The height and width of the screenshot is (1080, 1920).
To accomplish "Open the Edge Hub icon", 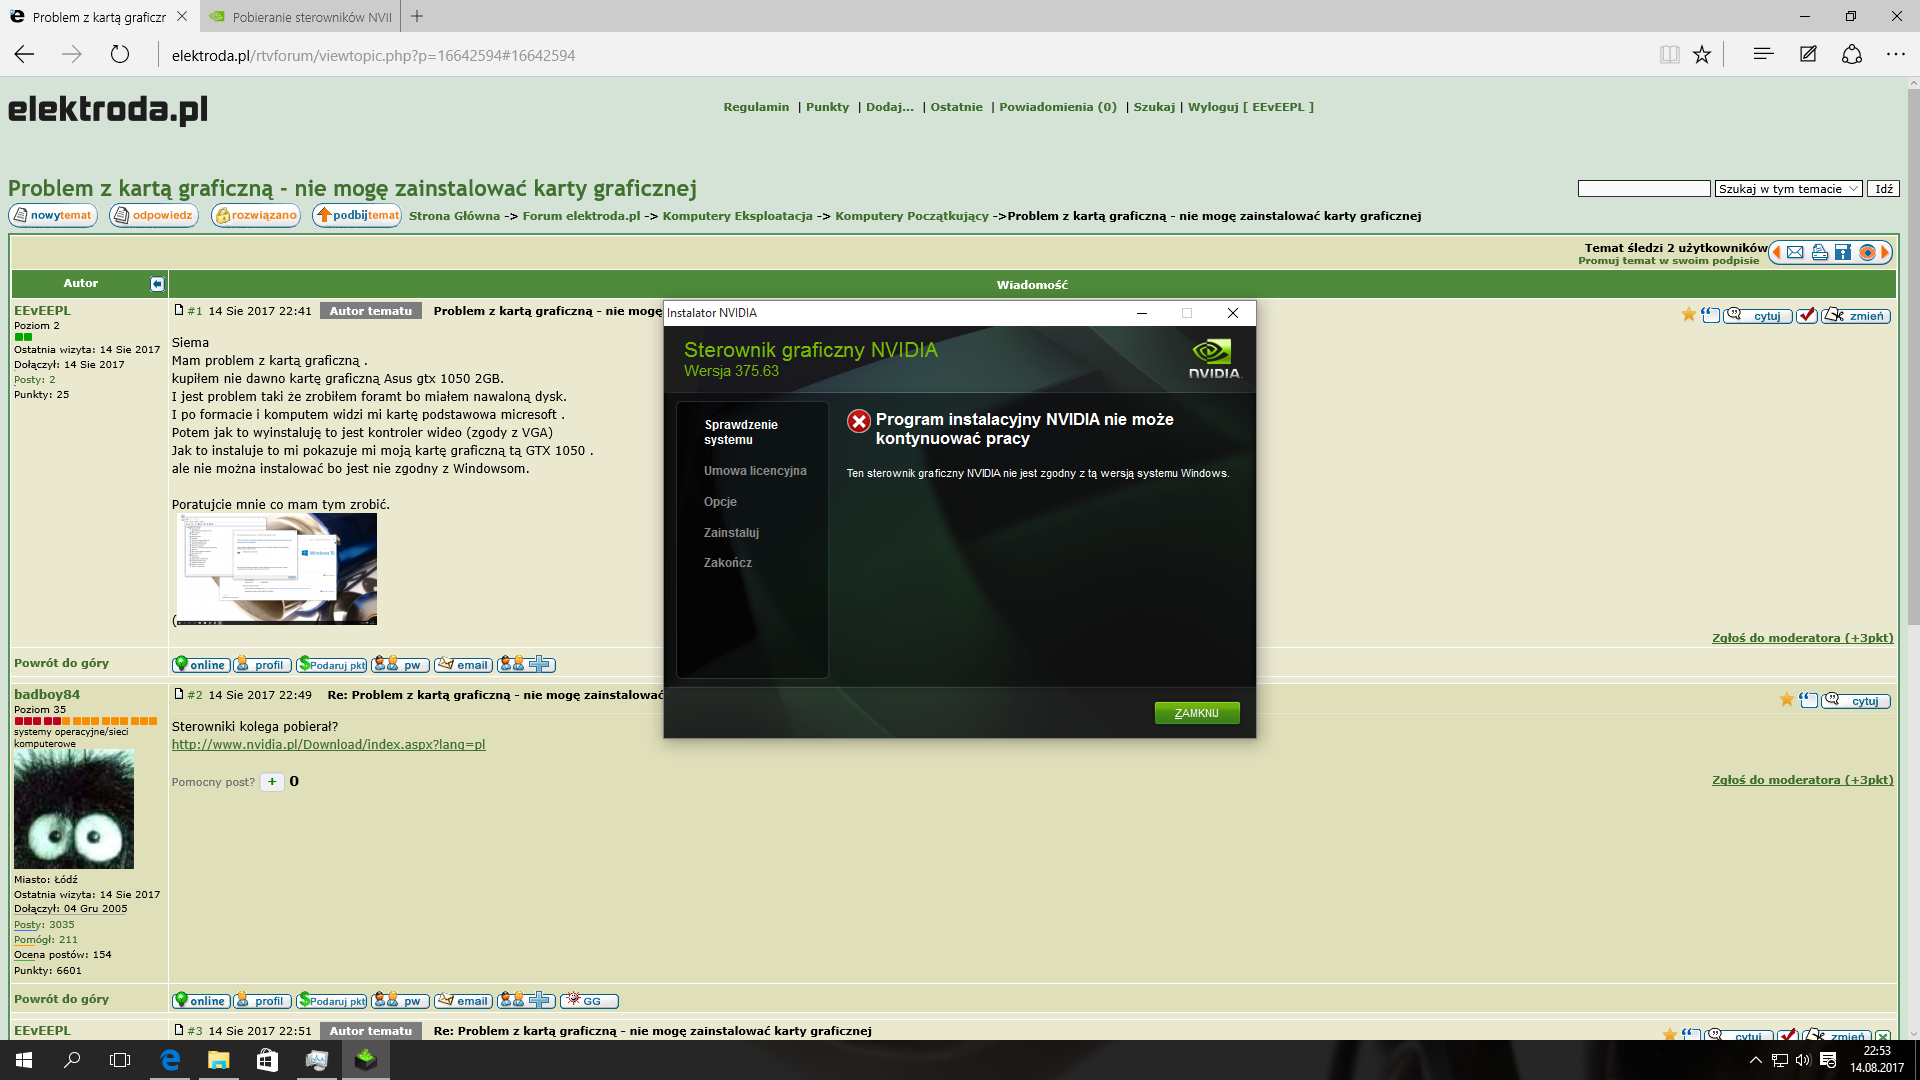I will [1763, 54].
